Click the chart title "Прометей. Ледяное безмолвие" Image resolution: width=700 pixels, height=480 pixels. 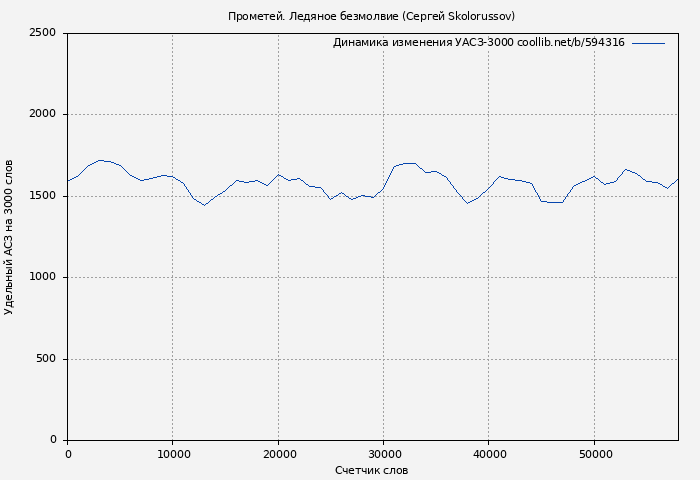[313, 16]
